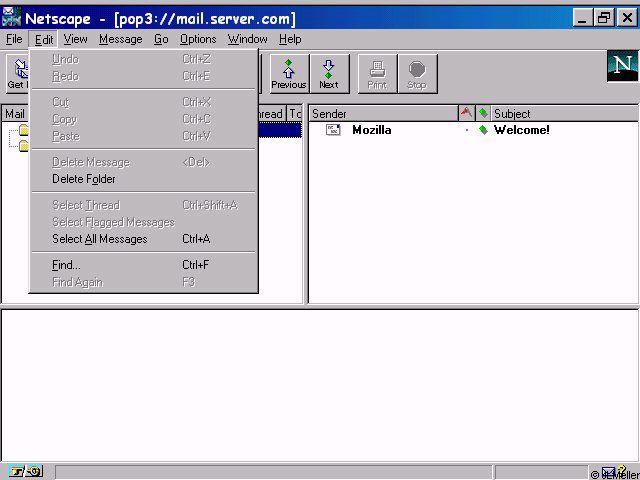Close the Netscape window

click(627, 18)
